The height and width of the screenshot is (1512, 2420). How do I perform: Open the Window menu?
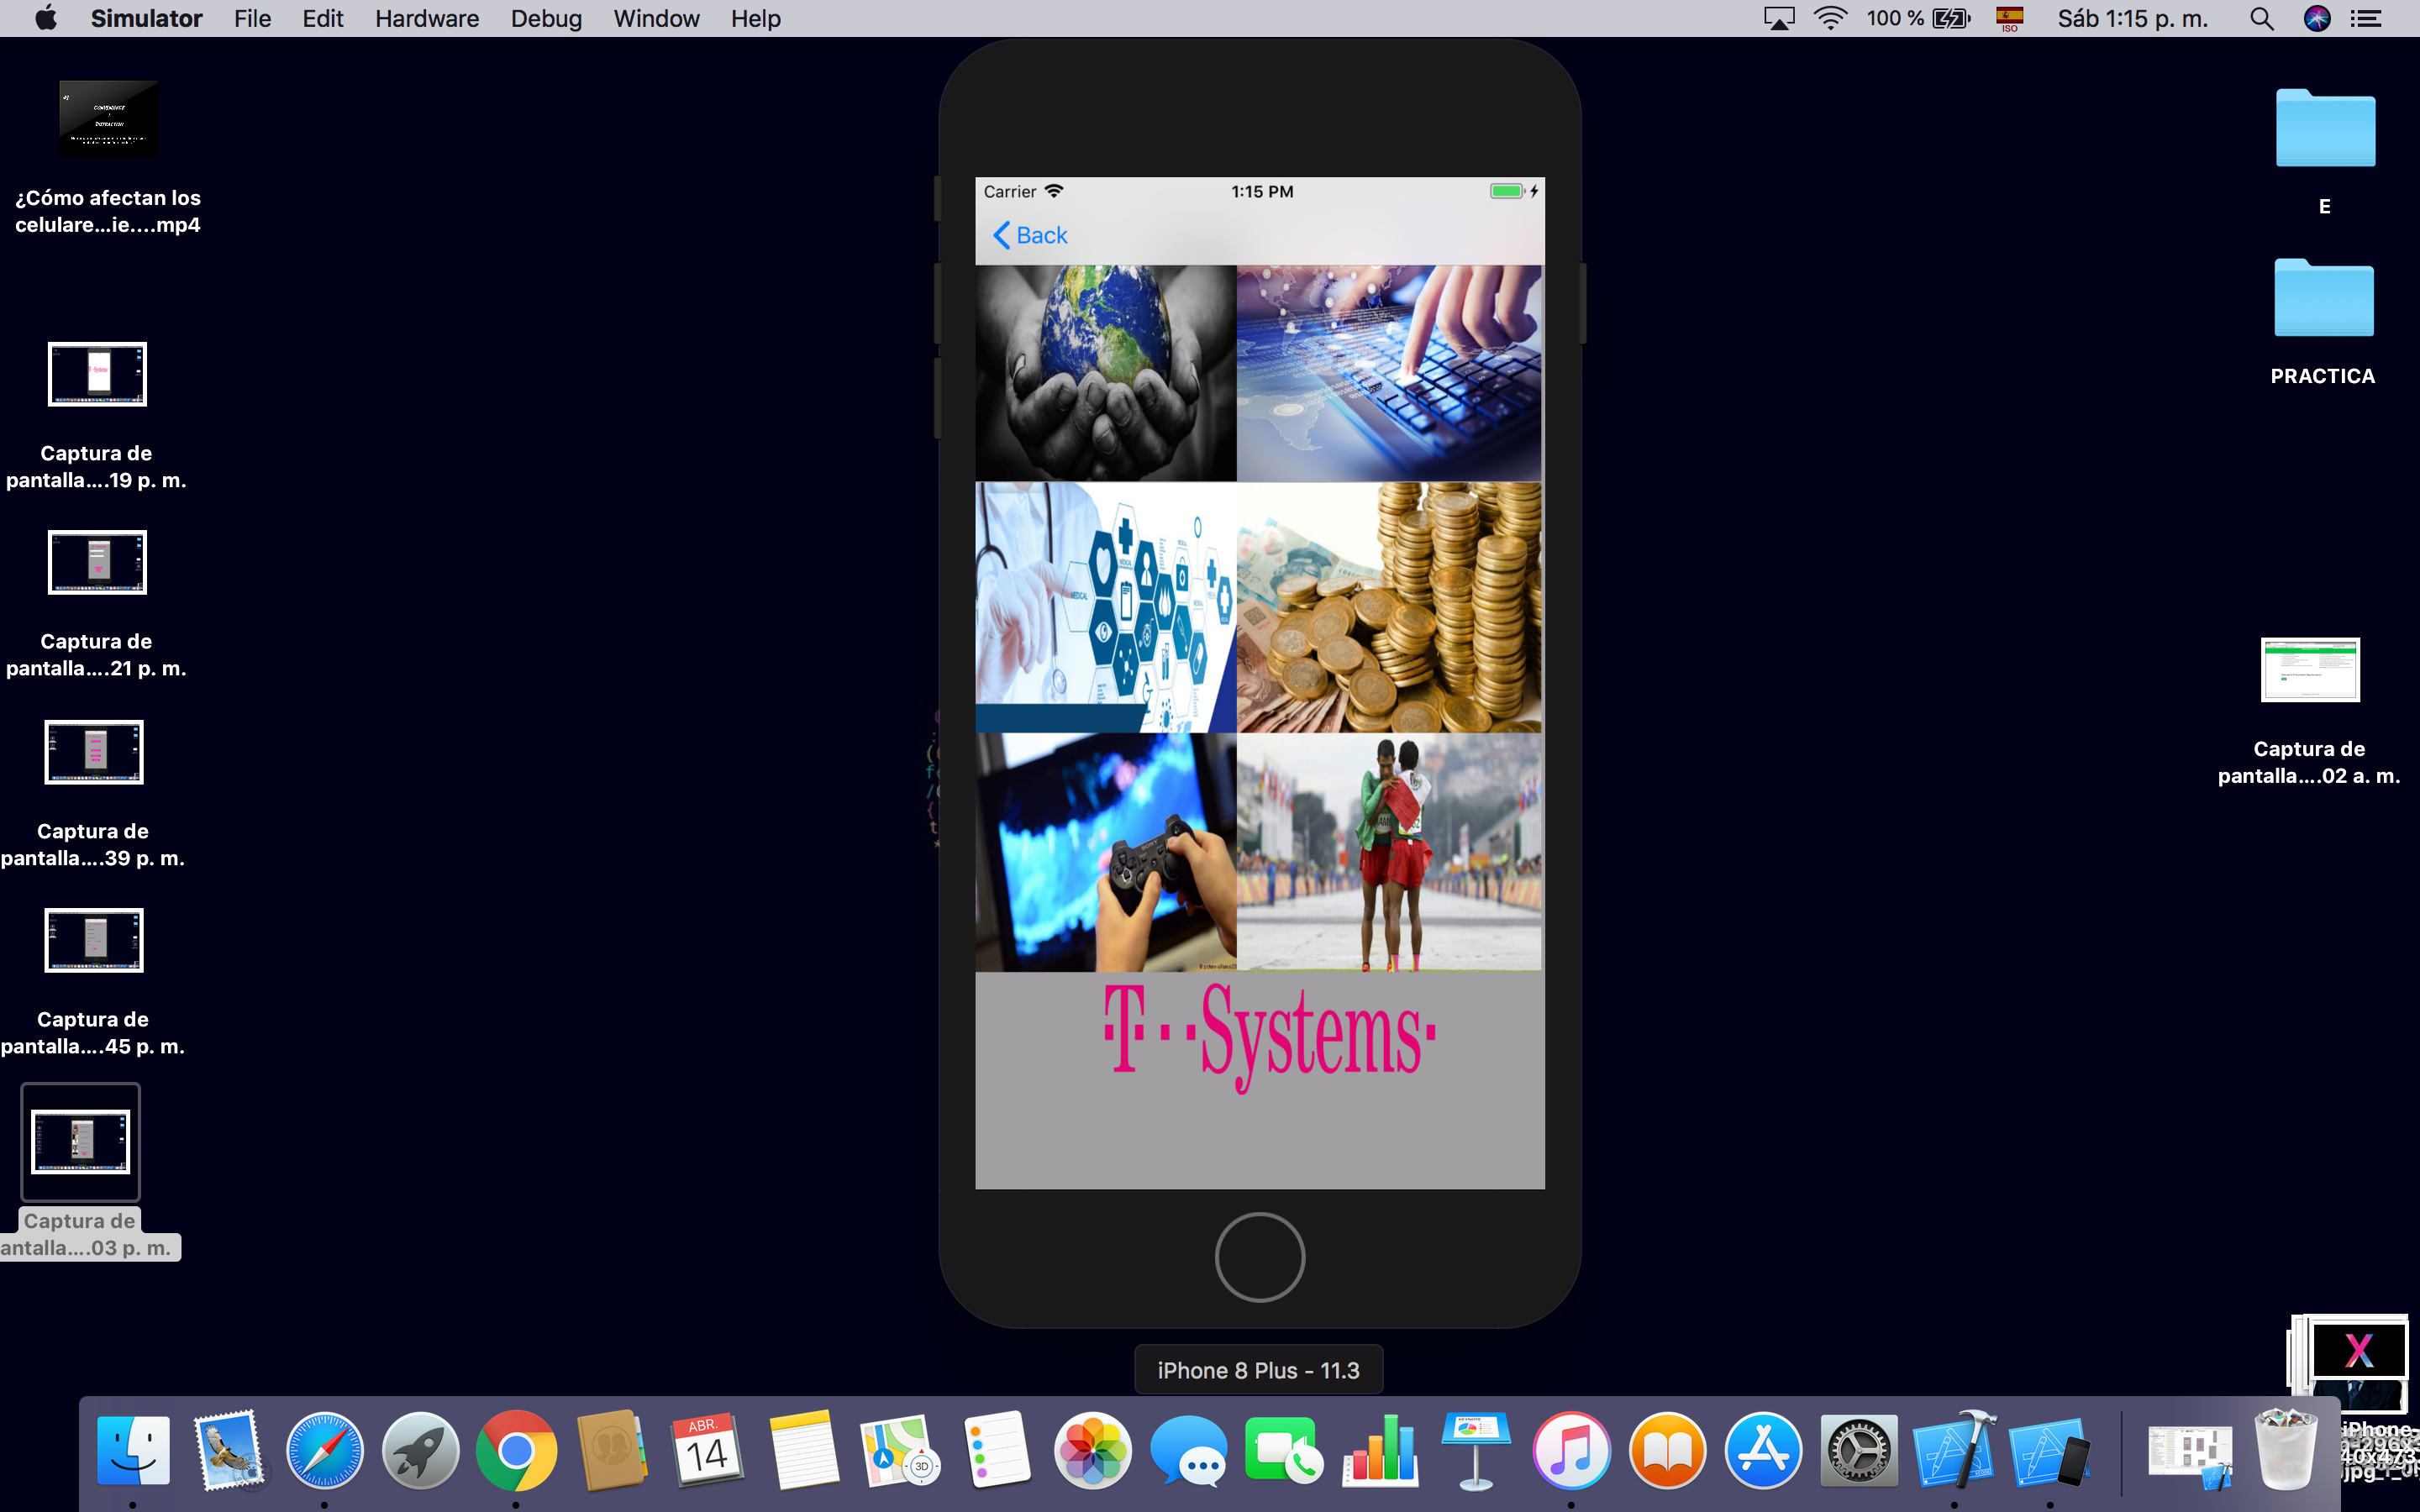656,19
